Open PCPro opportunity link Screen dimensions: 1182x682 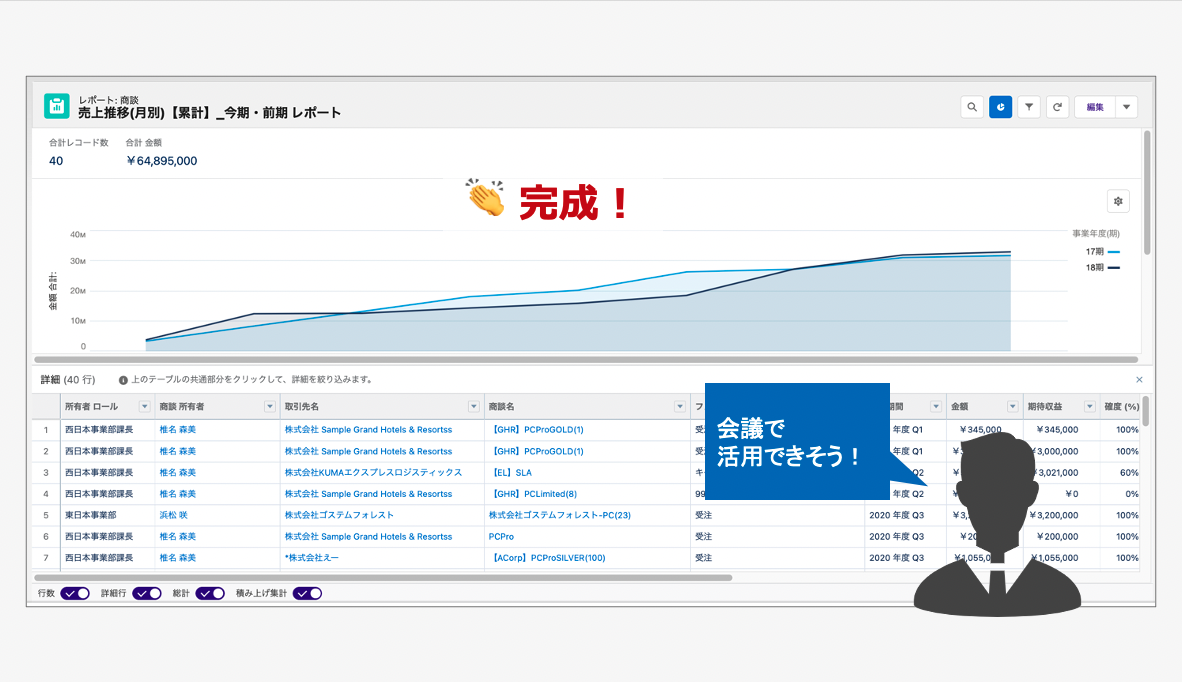pyautogui.click(x=501, y=537)
